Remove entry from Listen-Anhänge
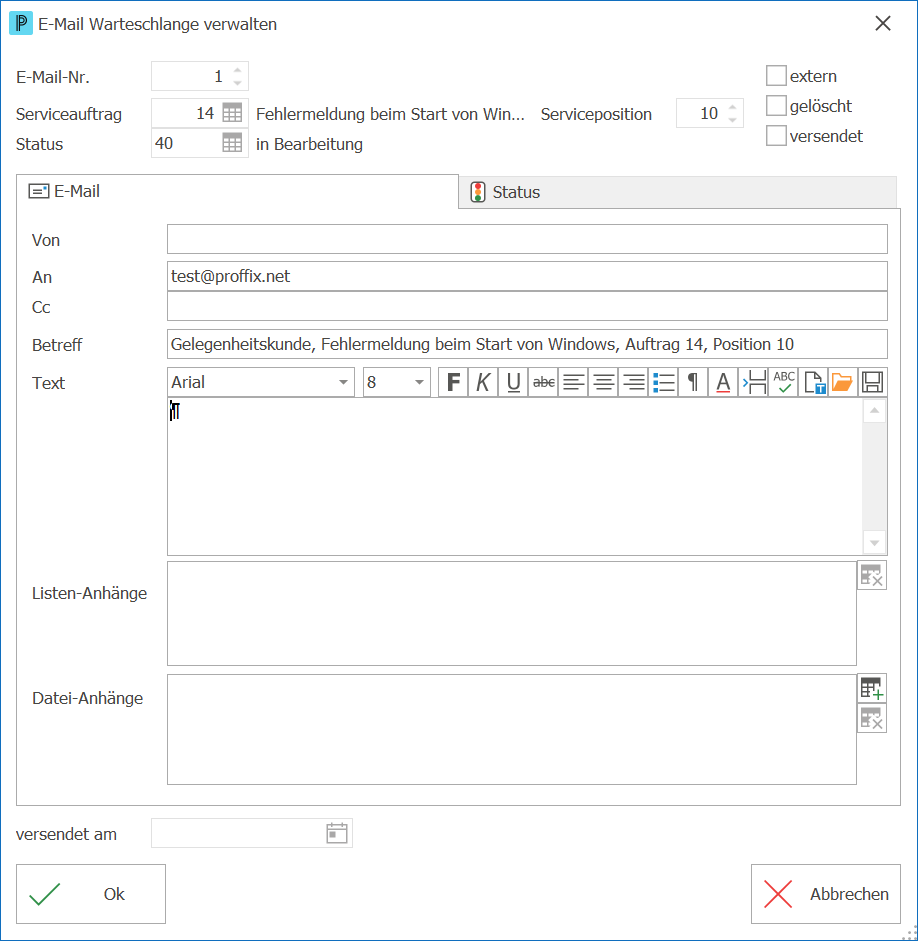918x941 pixels. pyautogui.click(x=872, y=576)
